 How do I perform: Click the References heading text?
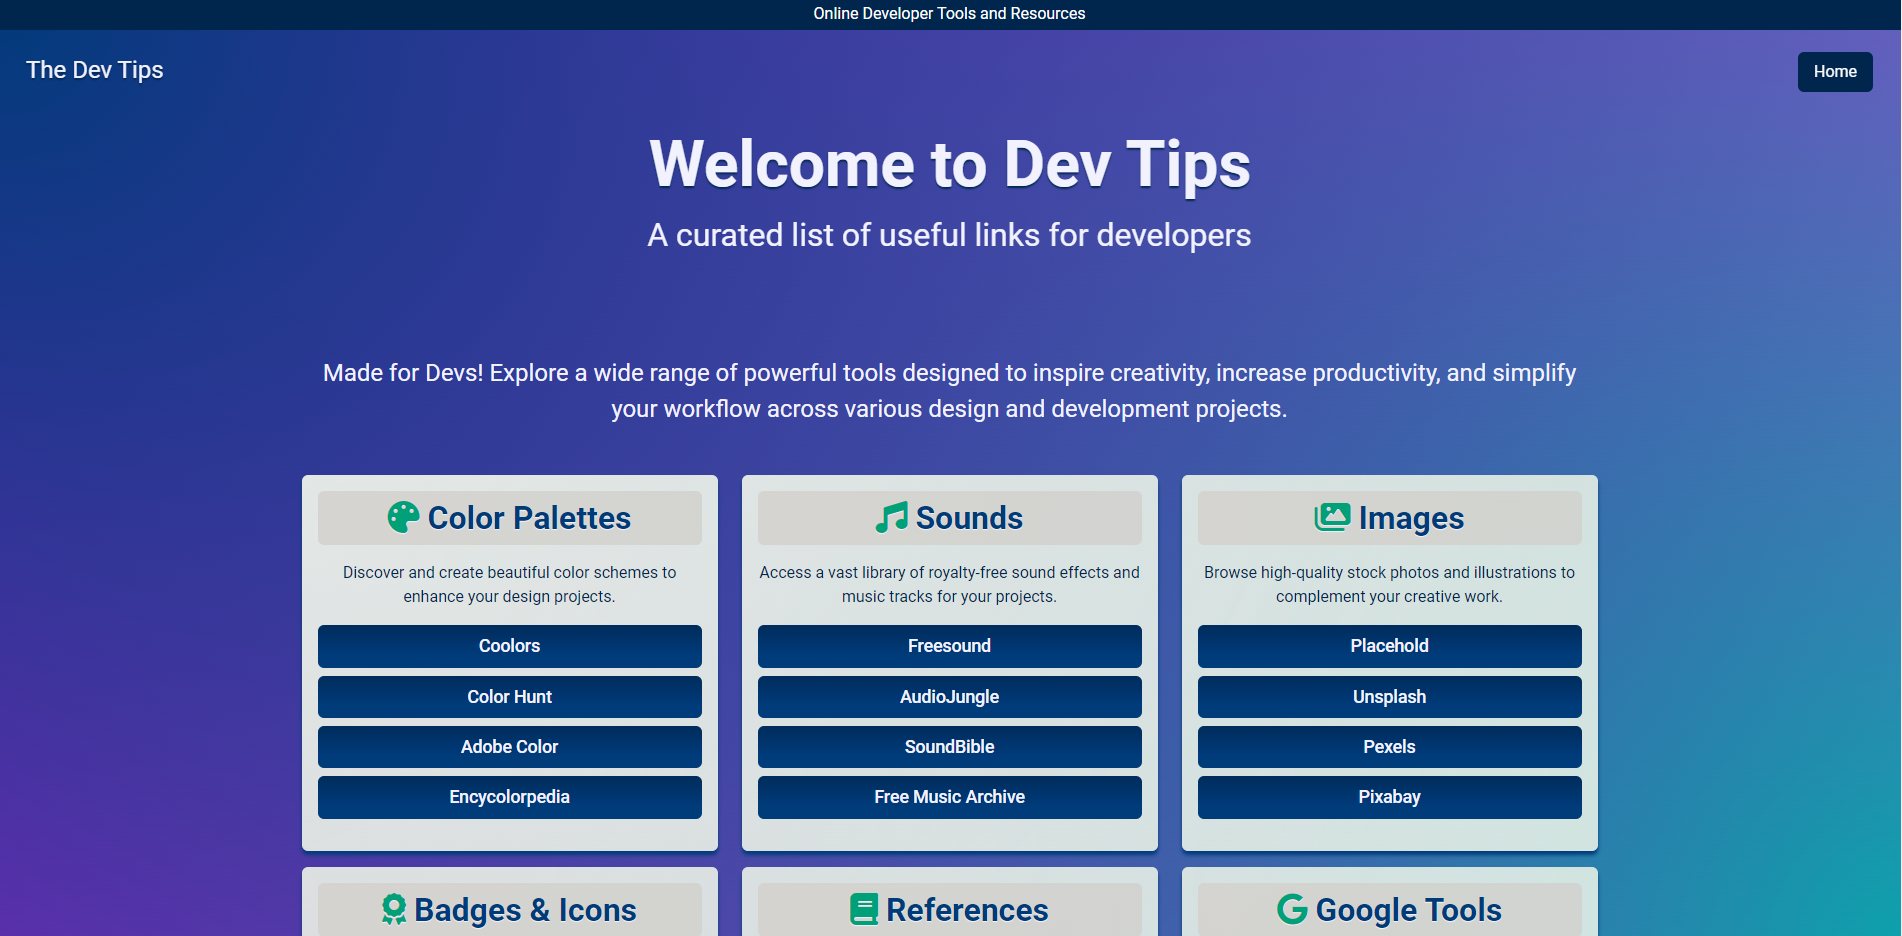coord(967,910)
